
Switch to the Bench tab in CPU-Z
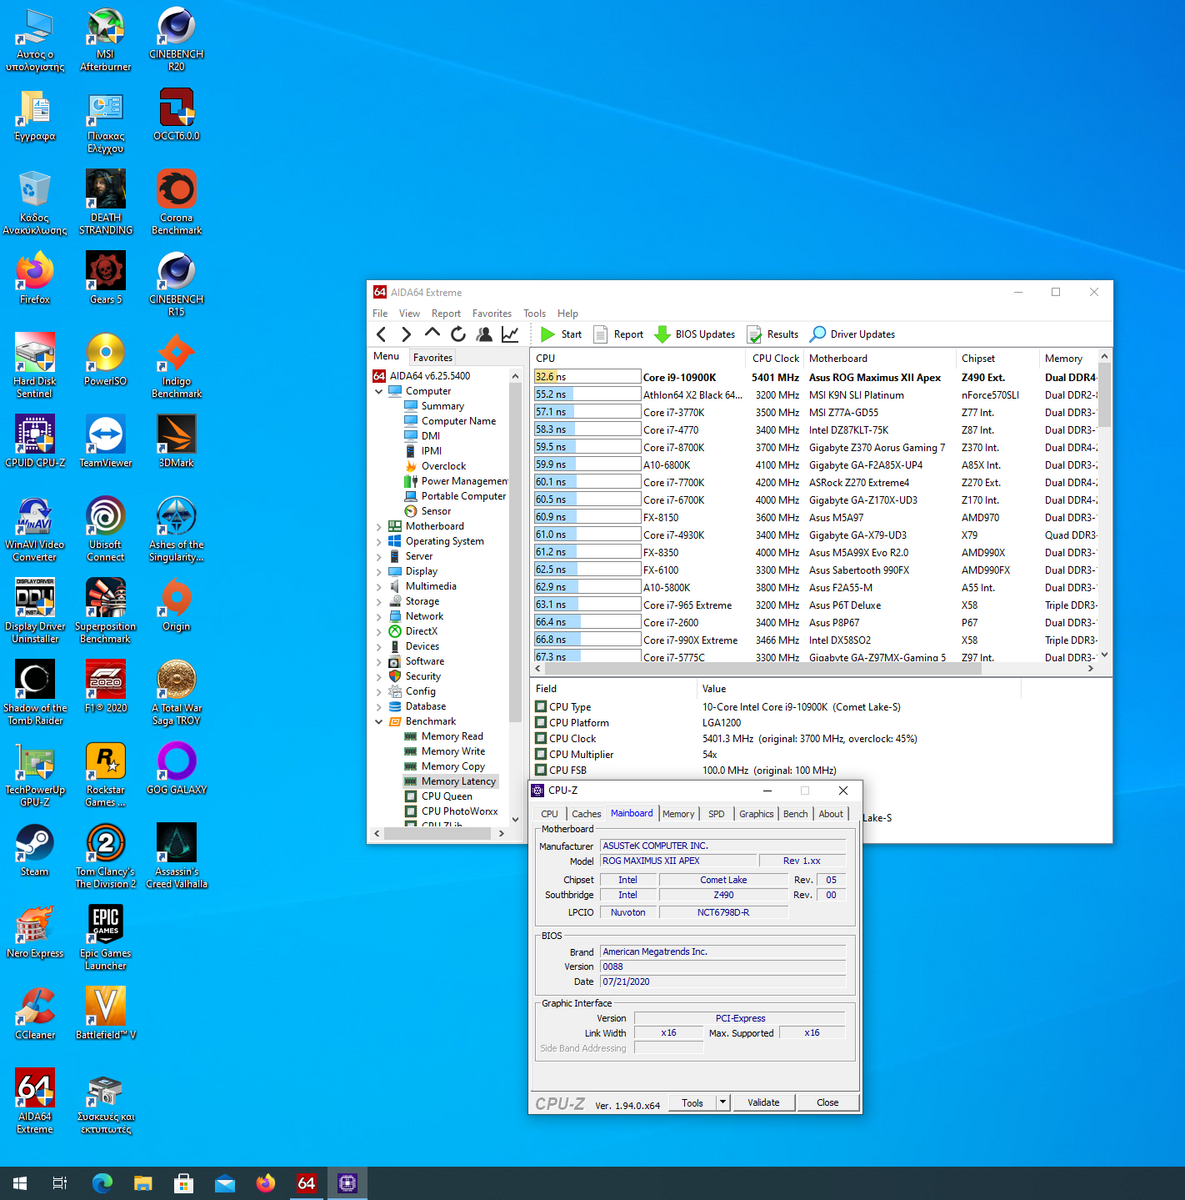[795, 814]
